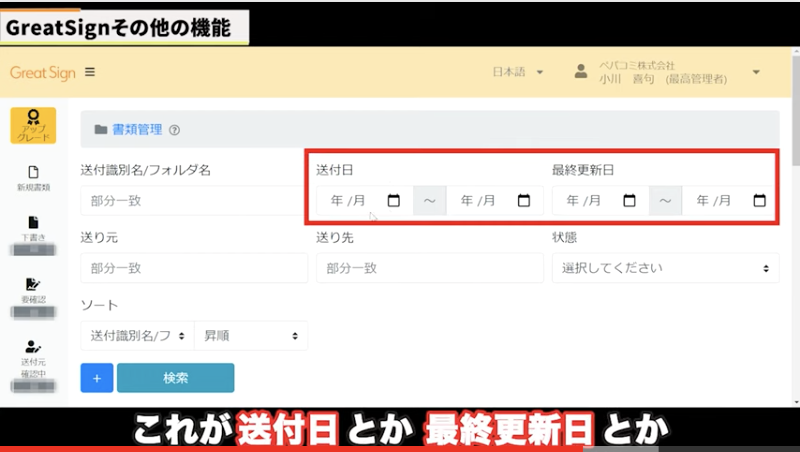Click the 送り先 recipient input field
The width and height of the screenshot is (800, 452).
[429, 268]
